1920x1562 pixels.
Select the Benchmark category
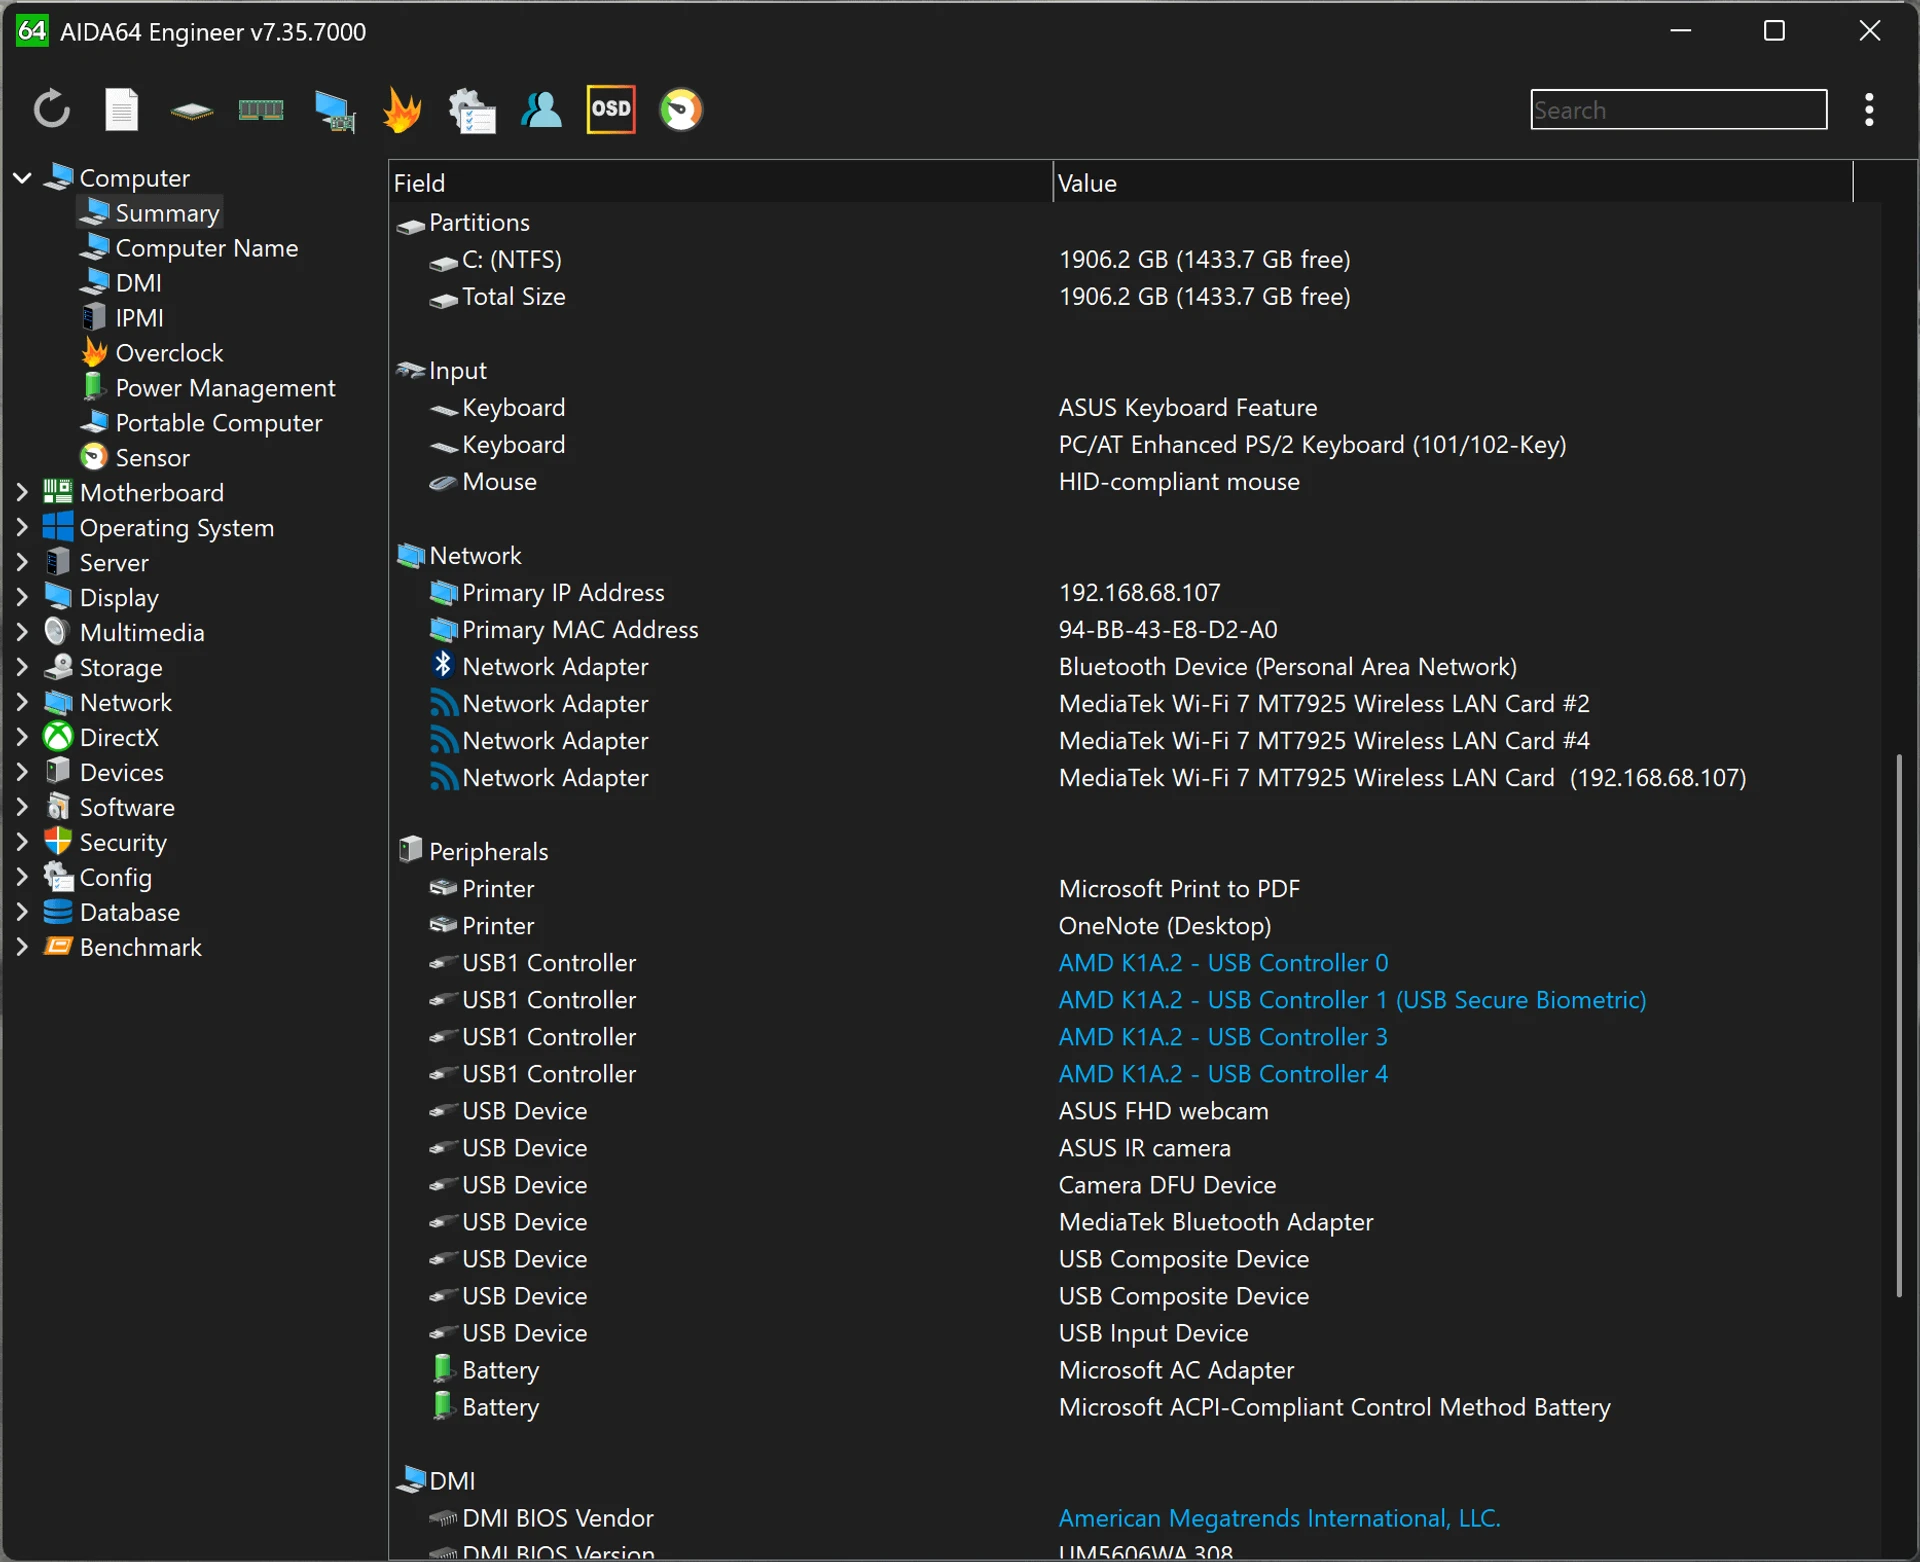coord(122,947)
